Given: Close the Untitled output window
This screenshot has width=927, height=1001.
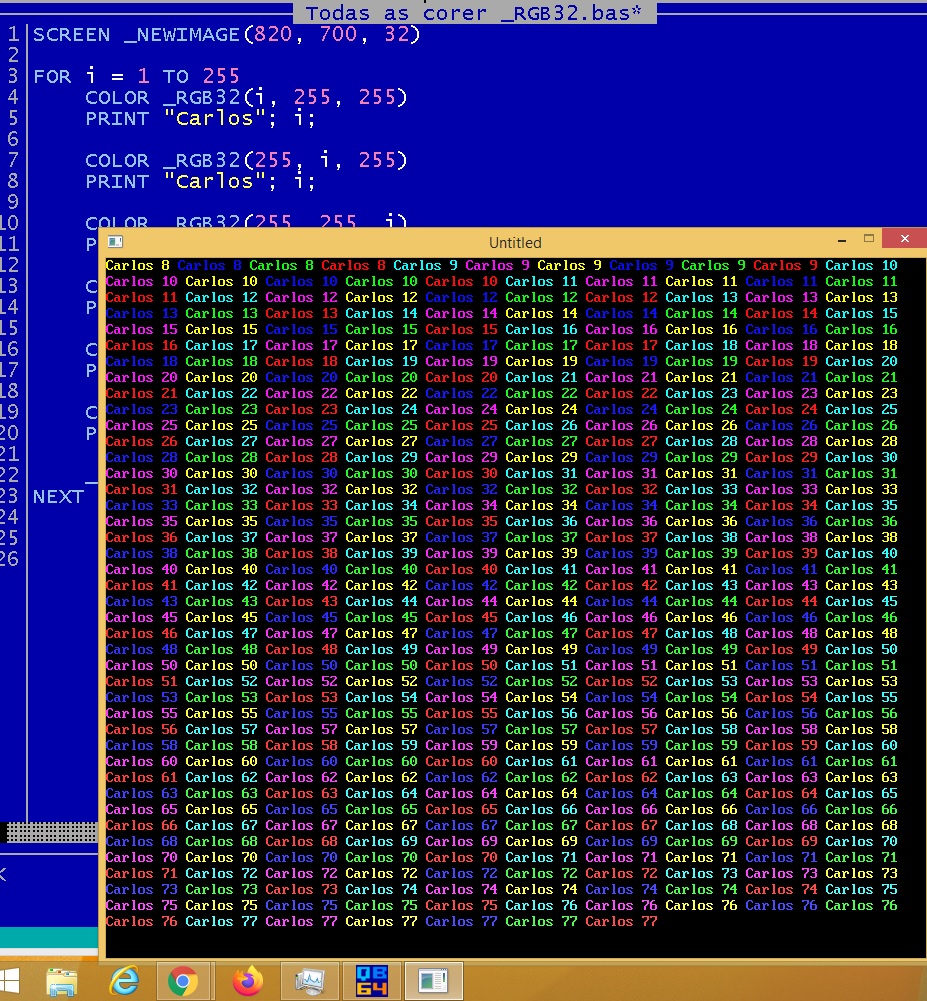Looking at the screenshot, I should tap(904, 240).
